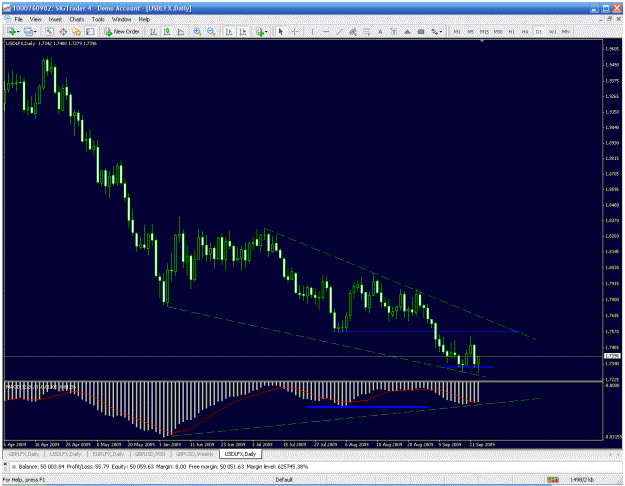Click the New Order button

click(x=122, y=31)
